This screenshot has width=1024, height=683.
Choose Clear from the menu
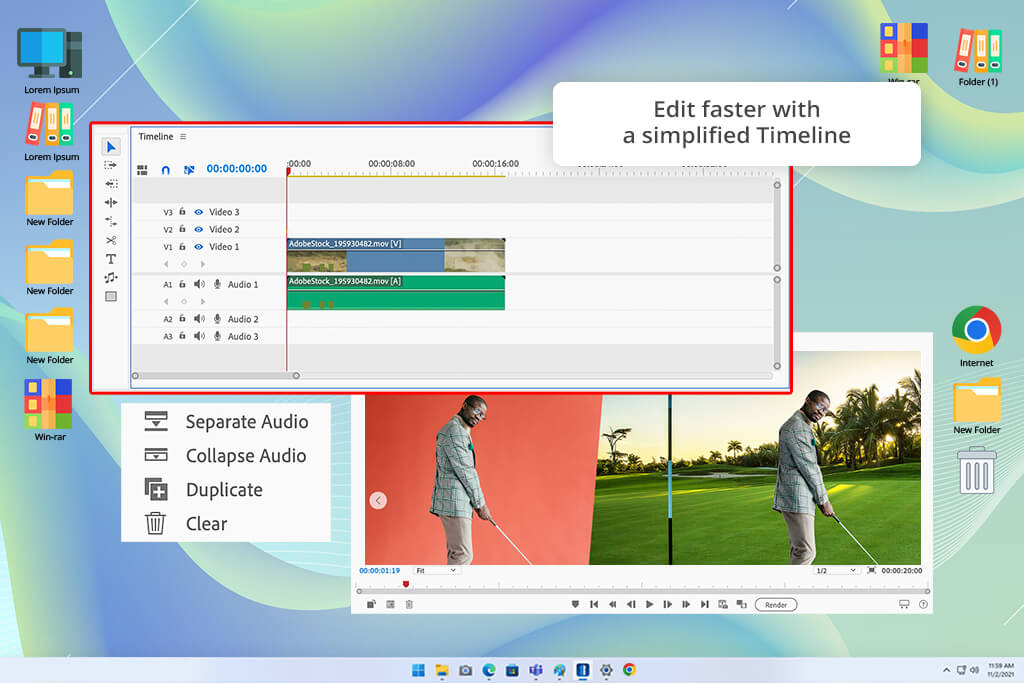tap(186, 524)
